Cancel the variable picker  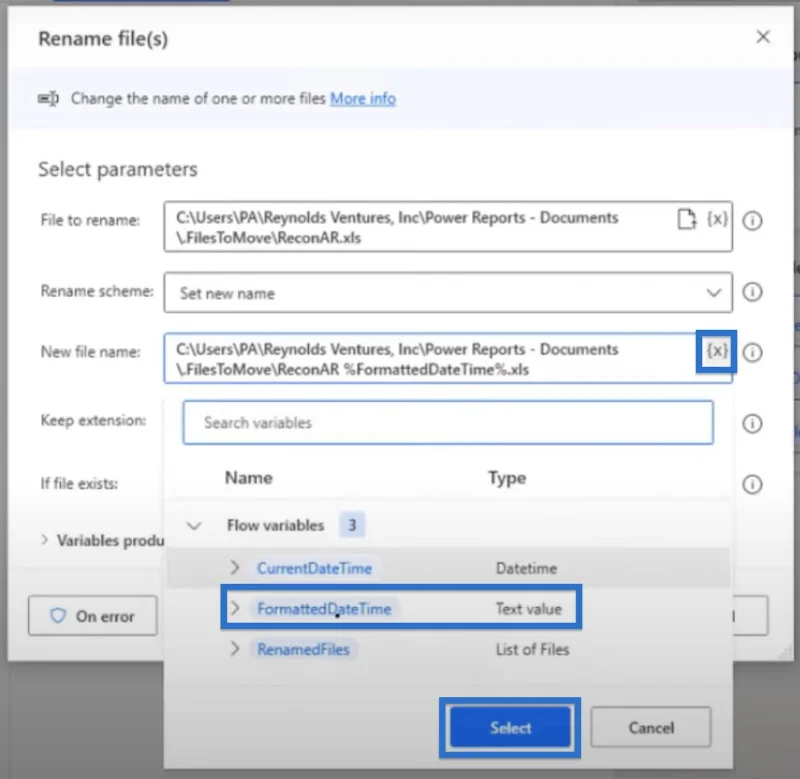click(651, 727)
